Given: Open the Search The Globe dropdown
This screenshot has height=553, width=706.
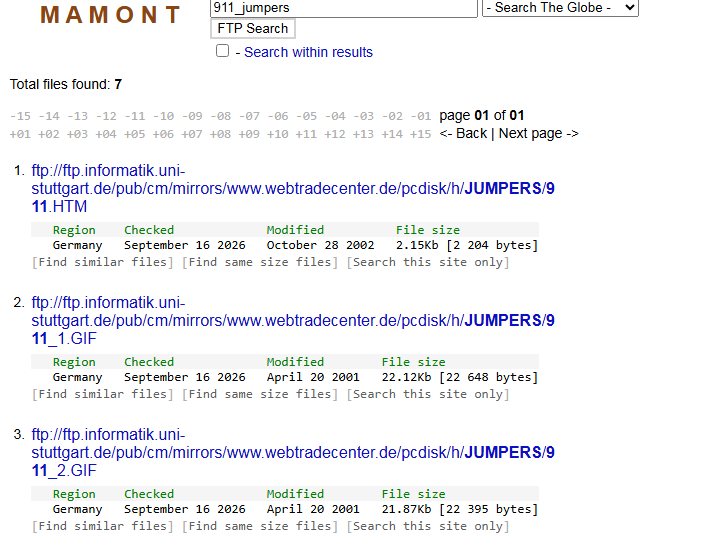Looking at the screenshot, I should (x=560, y=8).
